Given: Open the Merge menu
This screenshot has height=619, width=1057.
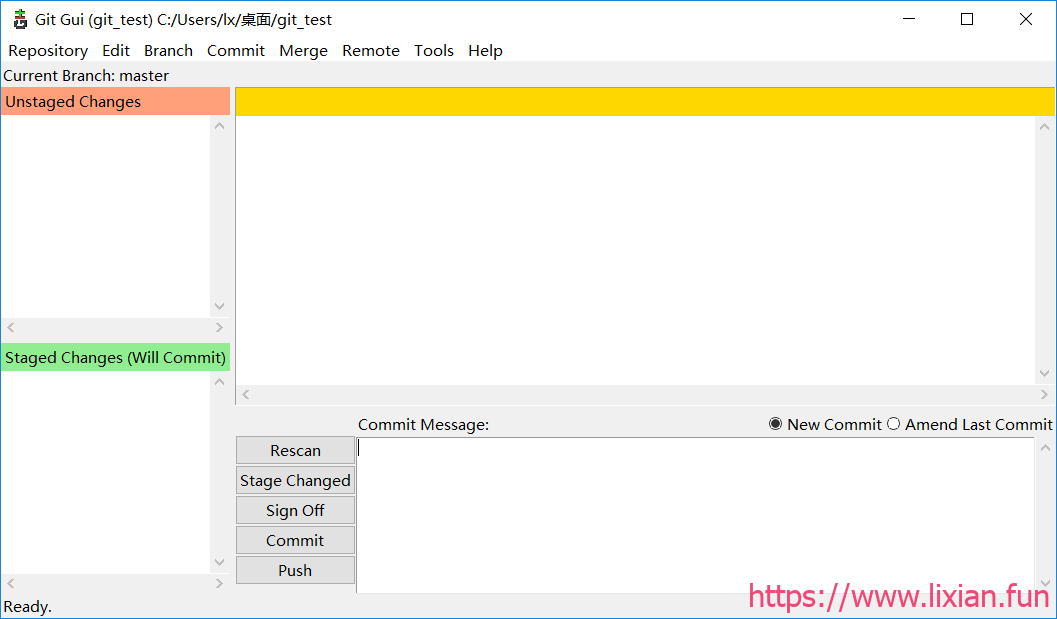Looking at the screenshot, I should [303, 51].
